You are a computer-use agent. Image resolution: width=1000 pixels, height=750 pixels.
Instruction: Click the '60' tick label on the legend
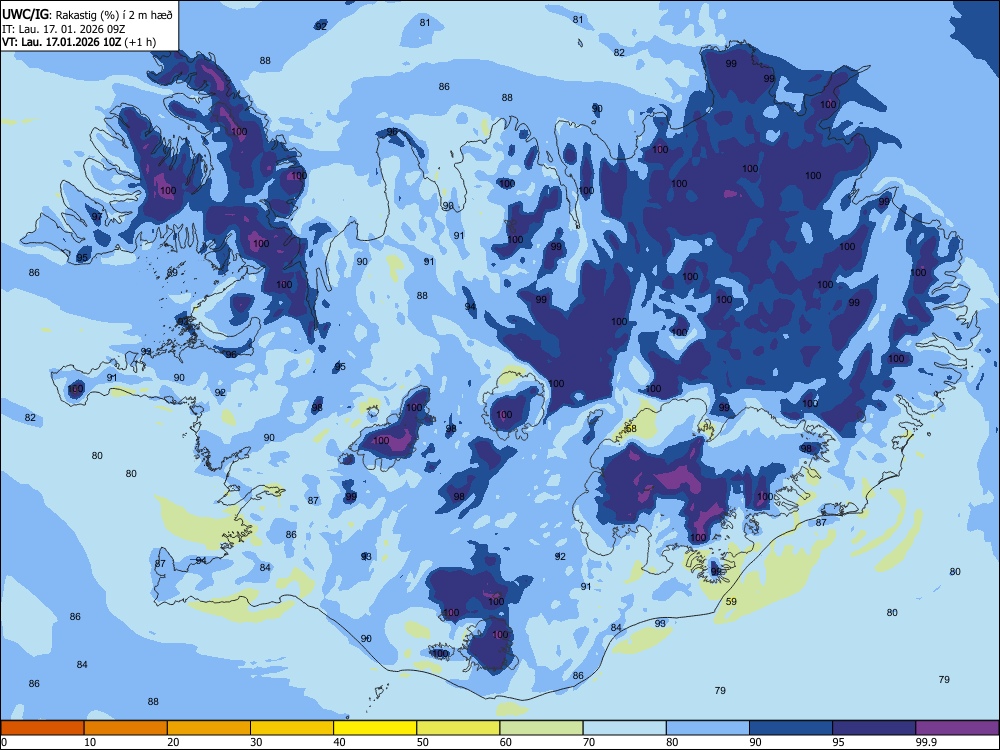coord(506,742)
